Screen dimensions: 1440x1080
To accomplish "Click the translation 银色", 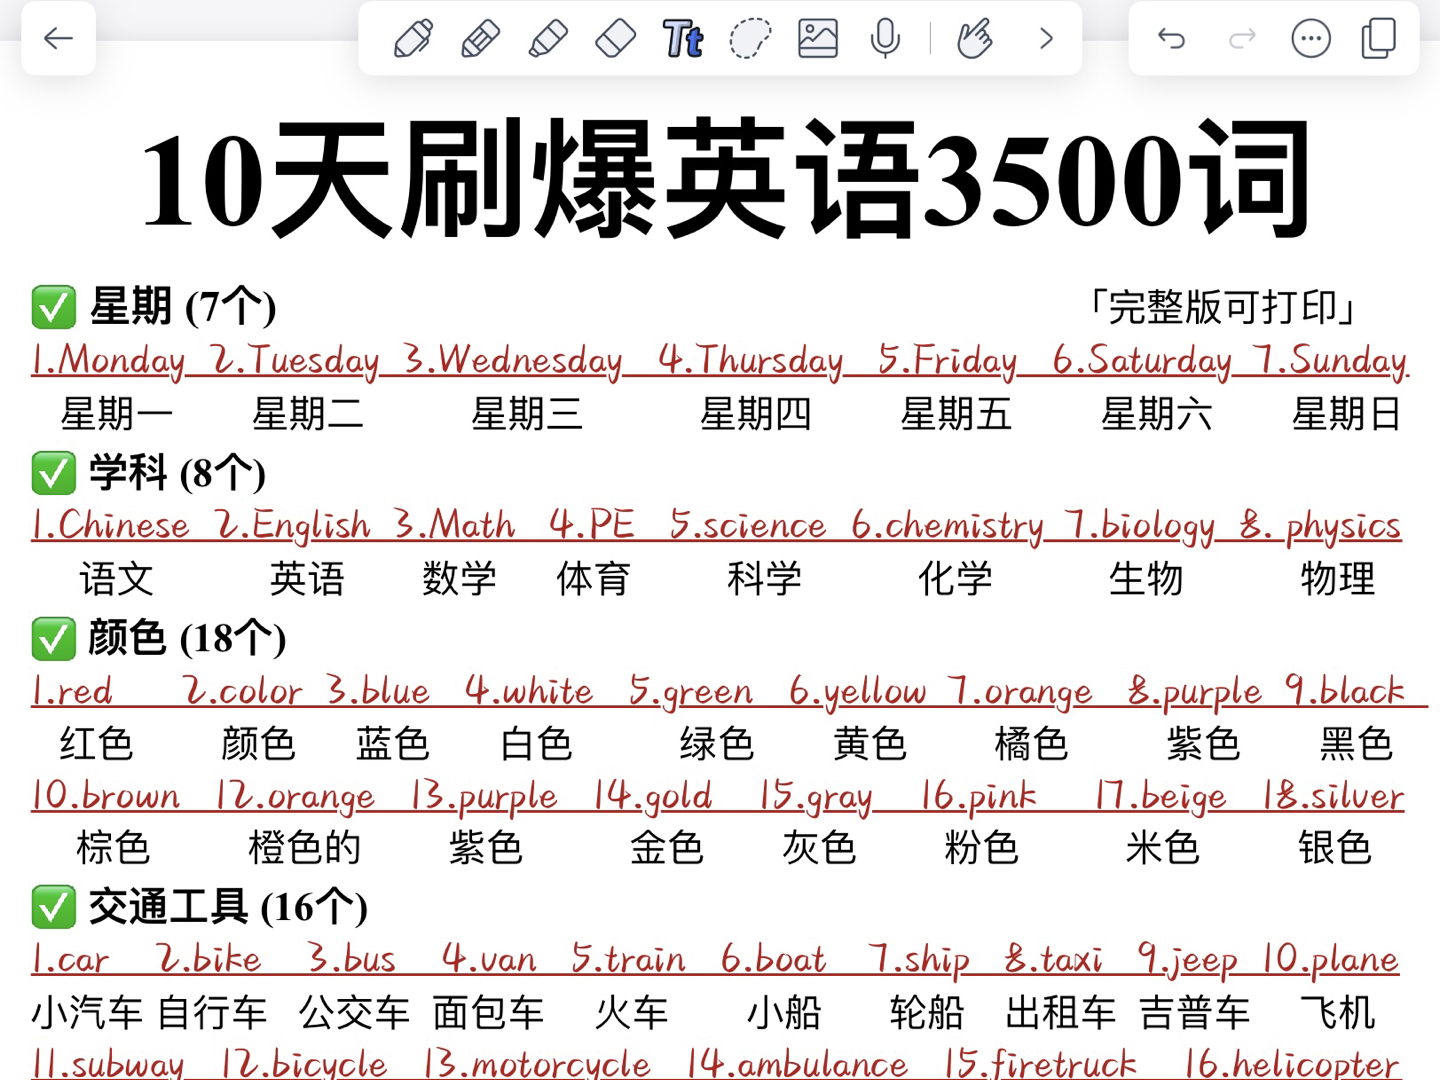I will pyautogui.click(x=1335, y=847).
